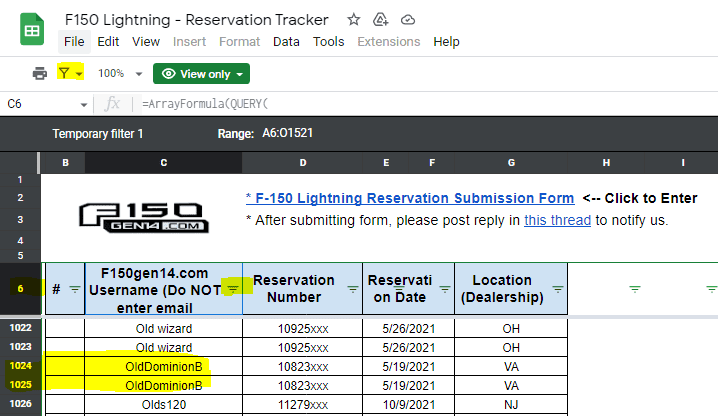Click the F150 Gen14.com logo image
The width and height of the screenshot is (718, 416).
[143, 217]
